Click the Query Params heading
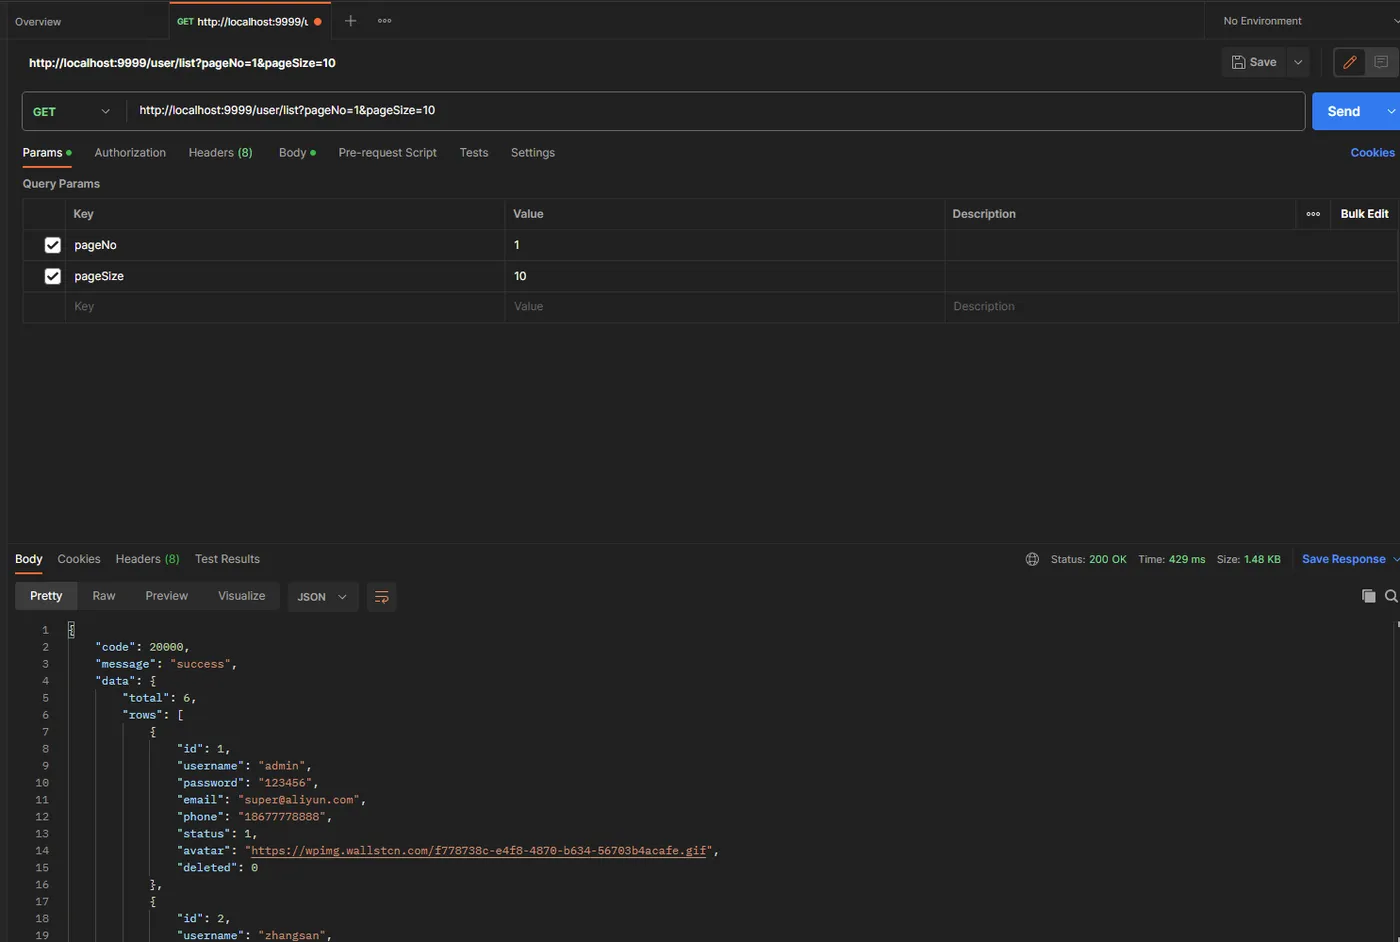This screenshot has height=942, width=1400. point(61,184)
